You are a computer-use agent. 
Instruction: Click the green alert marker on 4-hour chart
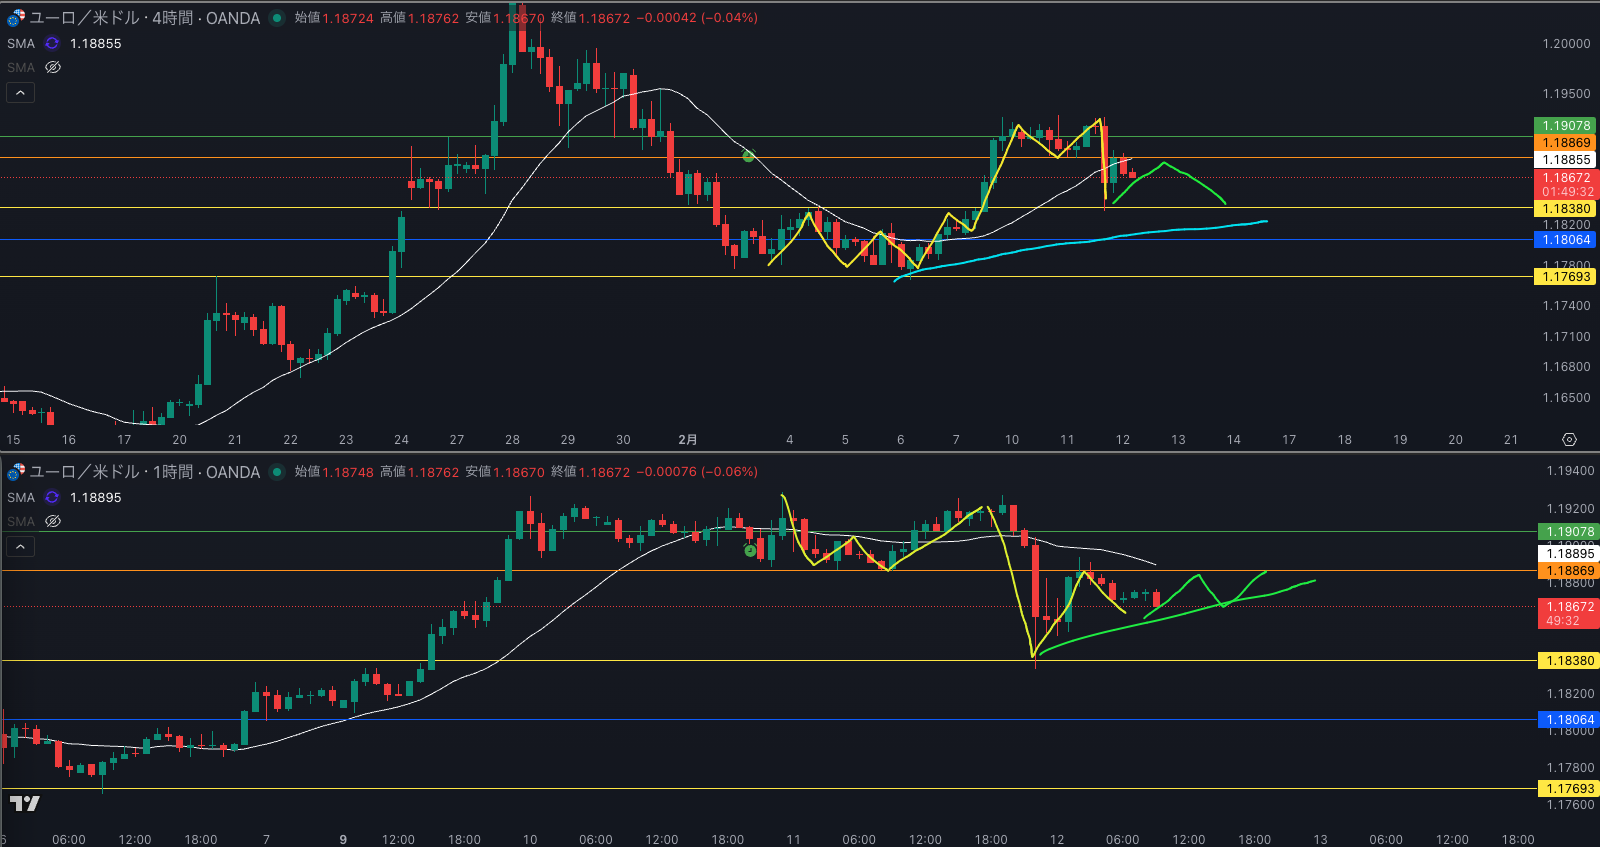click(x=748, y=156)
